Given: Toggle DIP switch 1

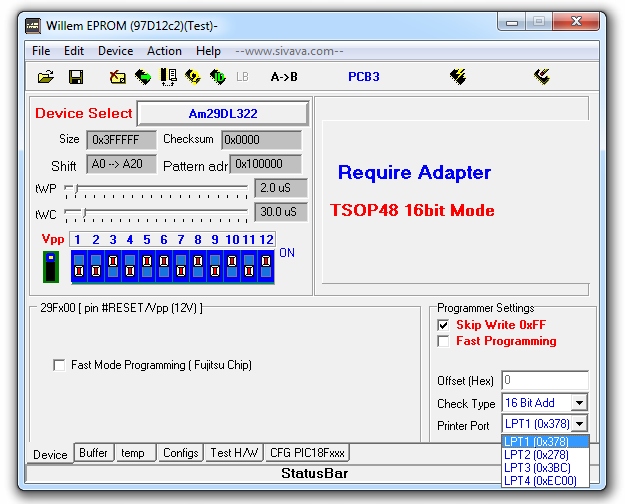Looking at the screenshot, I should click(79, 266).
